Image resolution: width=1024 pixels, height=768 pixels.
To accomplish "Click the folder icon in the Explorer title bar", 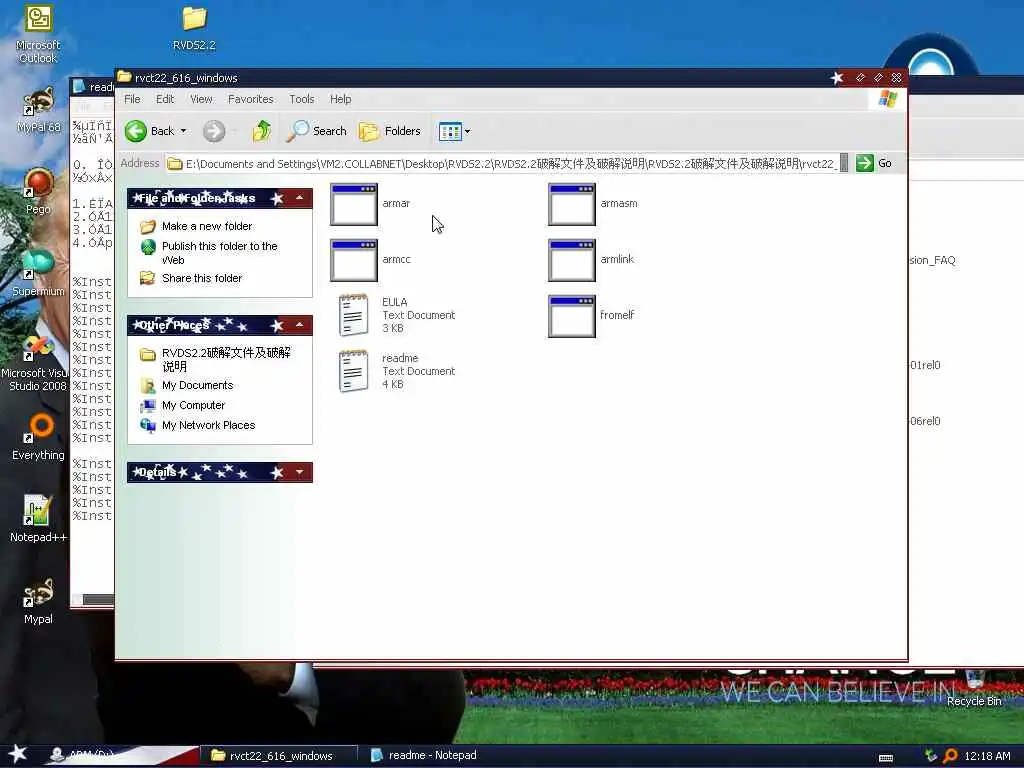I will 124,77.
